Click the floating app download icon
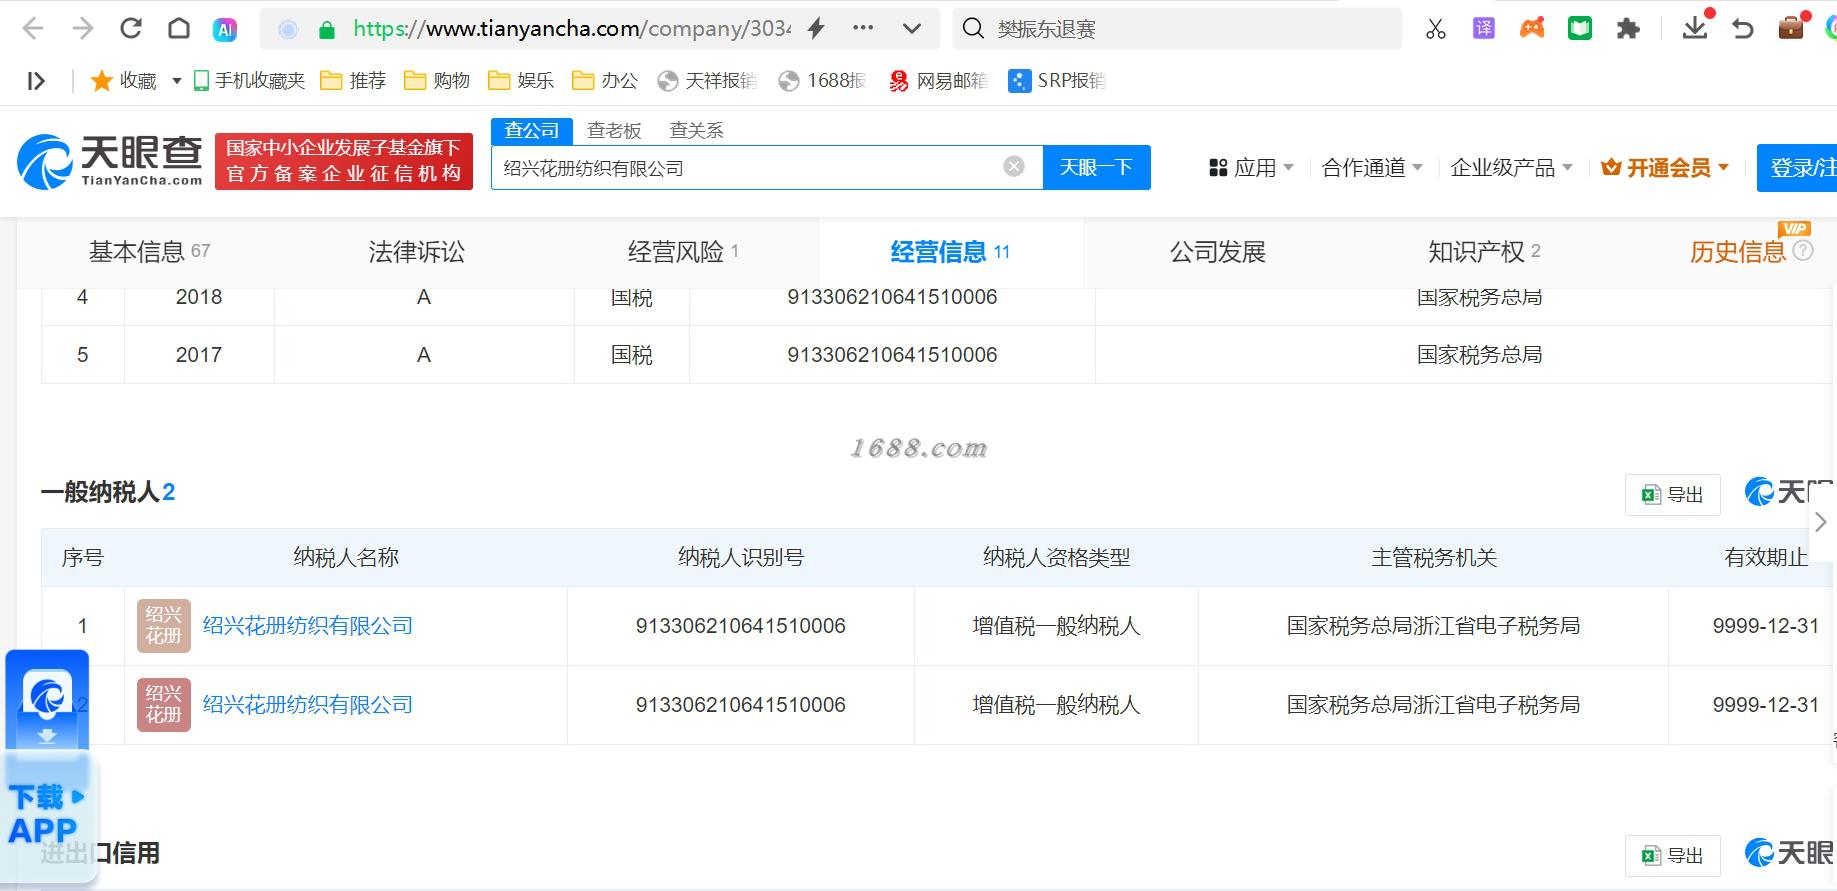This screenshot has height=891, width=1837. (x=47, y=700)
